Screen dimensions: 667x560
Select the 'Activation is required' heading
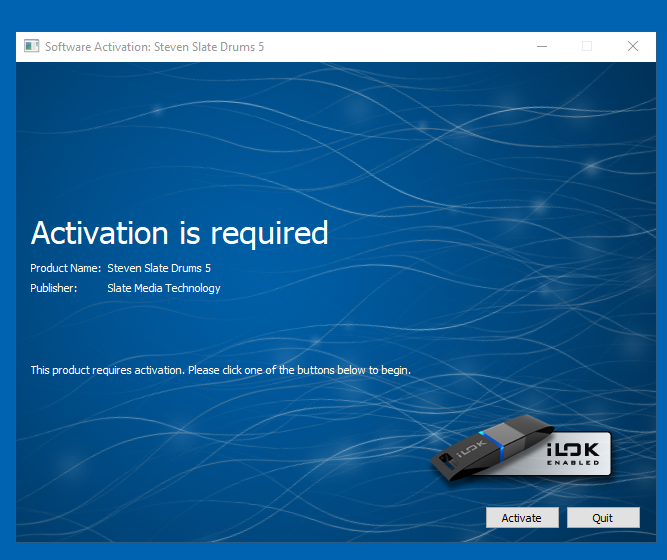tap(180, 233)
